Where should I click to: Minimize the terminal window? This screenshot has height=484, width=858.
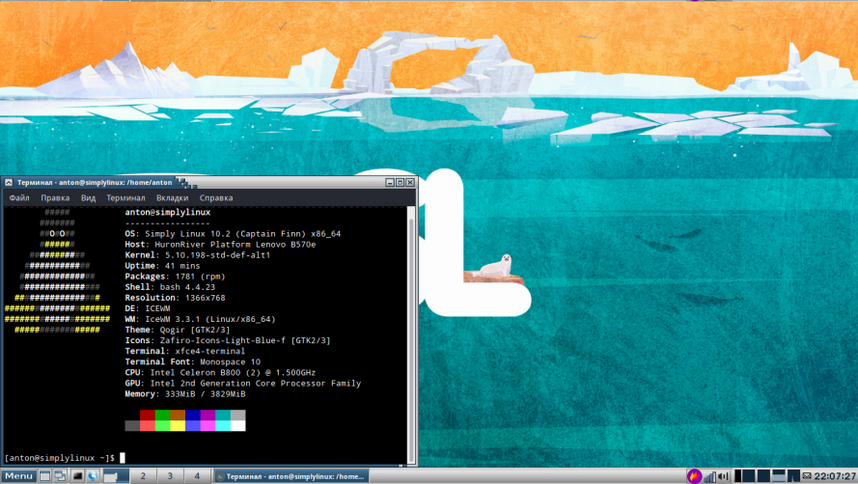(x=390, y=182)
